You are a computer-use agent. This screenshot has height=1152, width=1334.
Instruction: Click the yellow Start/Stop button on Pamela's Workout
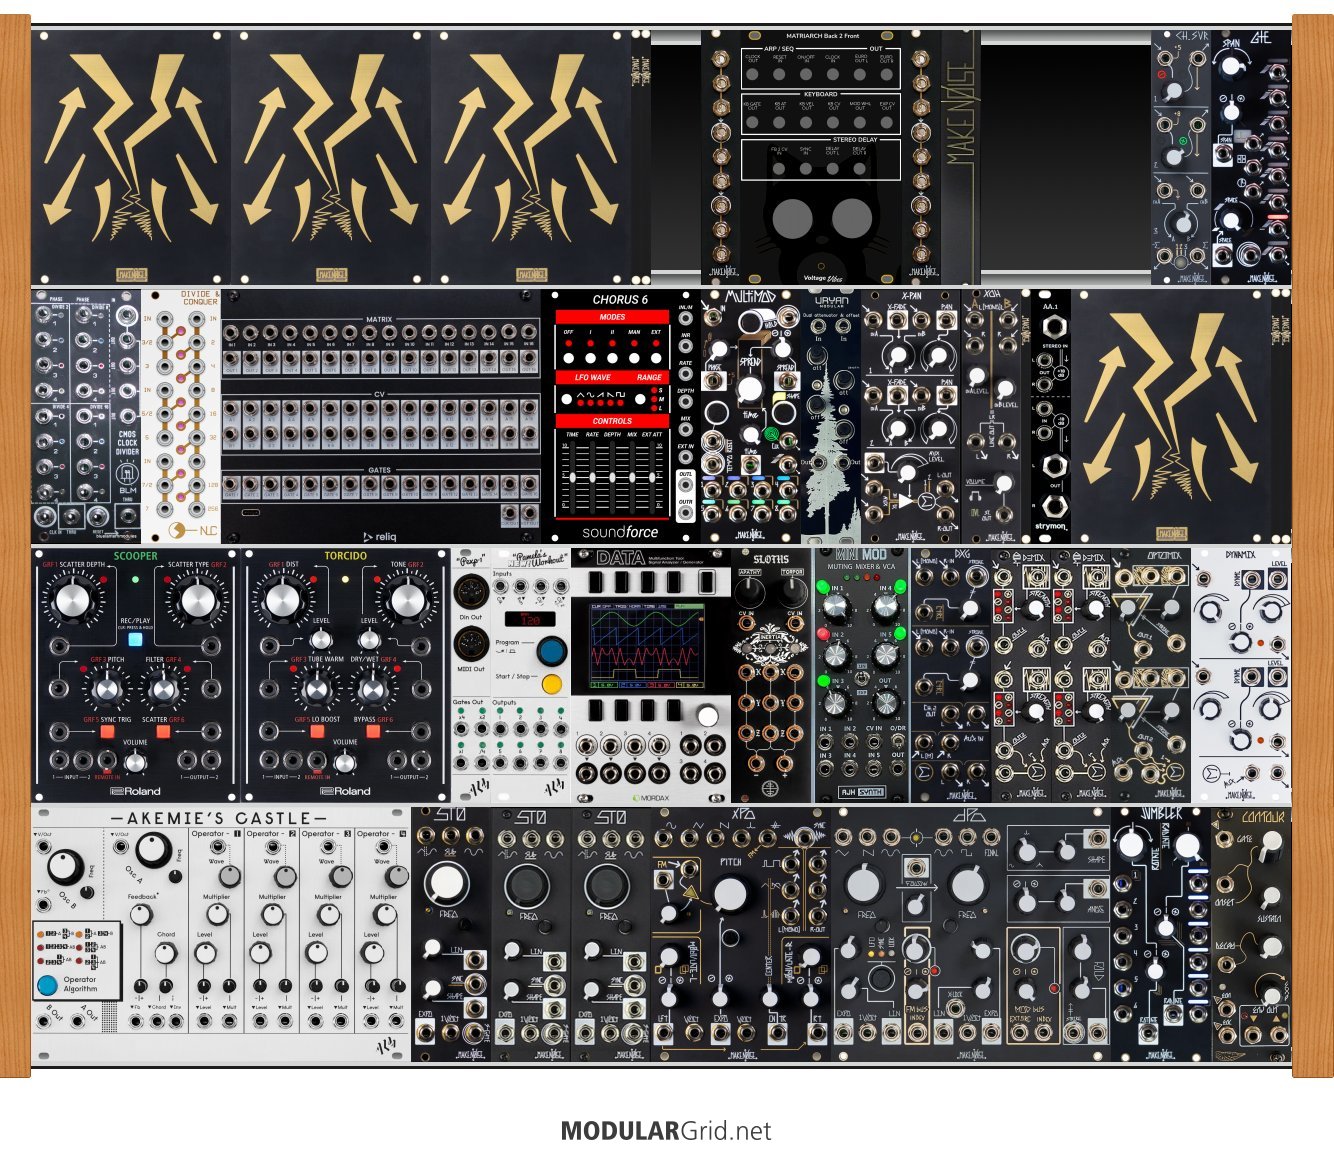click(x=551, y=685)
